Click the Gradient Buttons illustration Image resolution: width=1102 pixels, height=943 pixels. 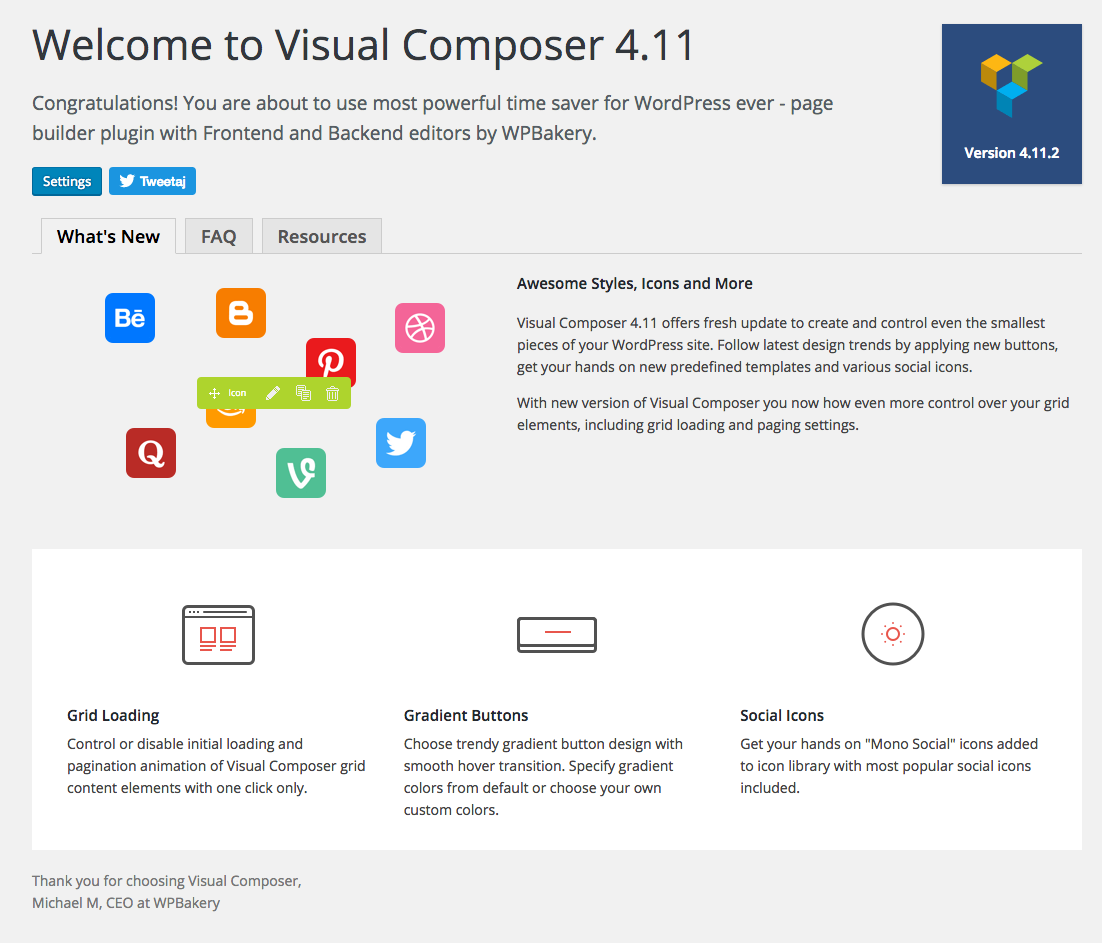click(557, 635)
